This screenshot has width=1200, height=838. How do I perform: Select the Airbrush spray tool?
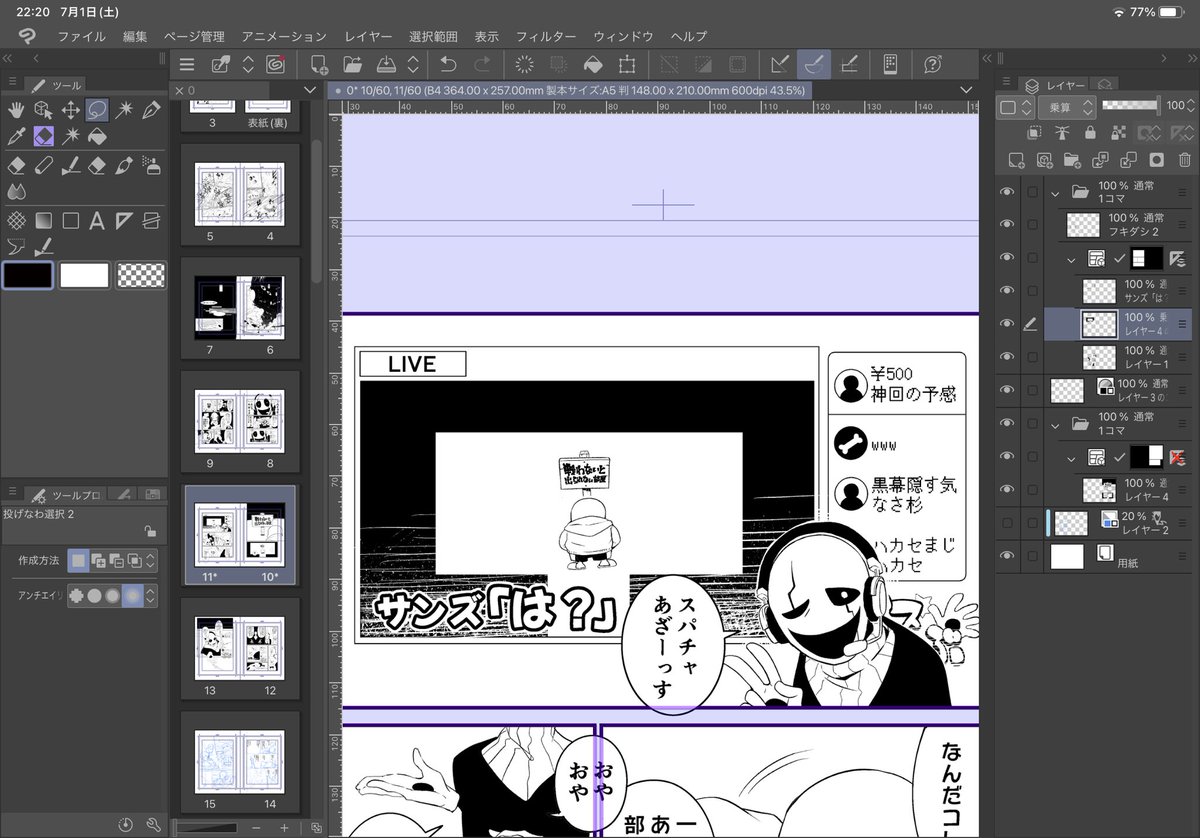[151, 164]
